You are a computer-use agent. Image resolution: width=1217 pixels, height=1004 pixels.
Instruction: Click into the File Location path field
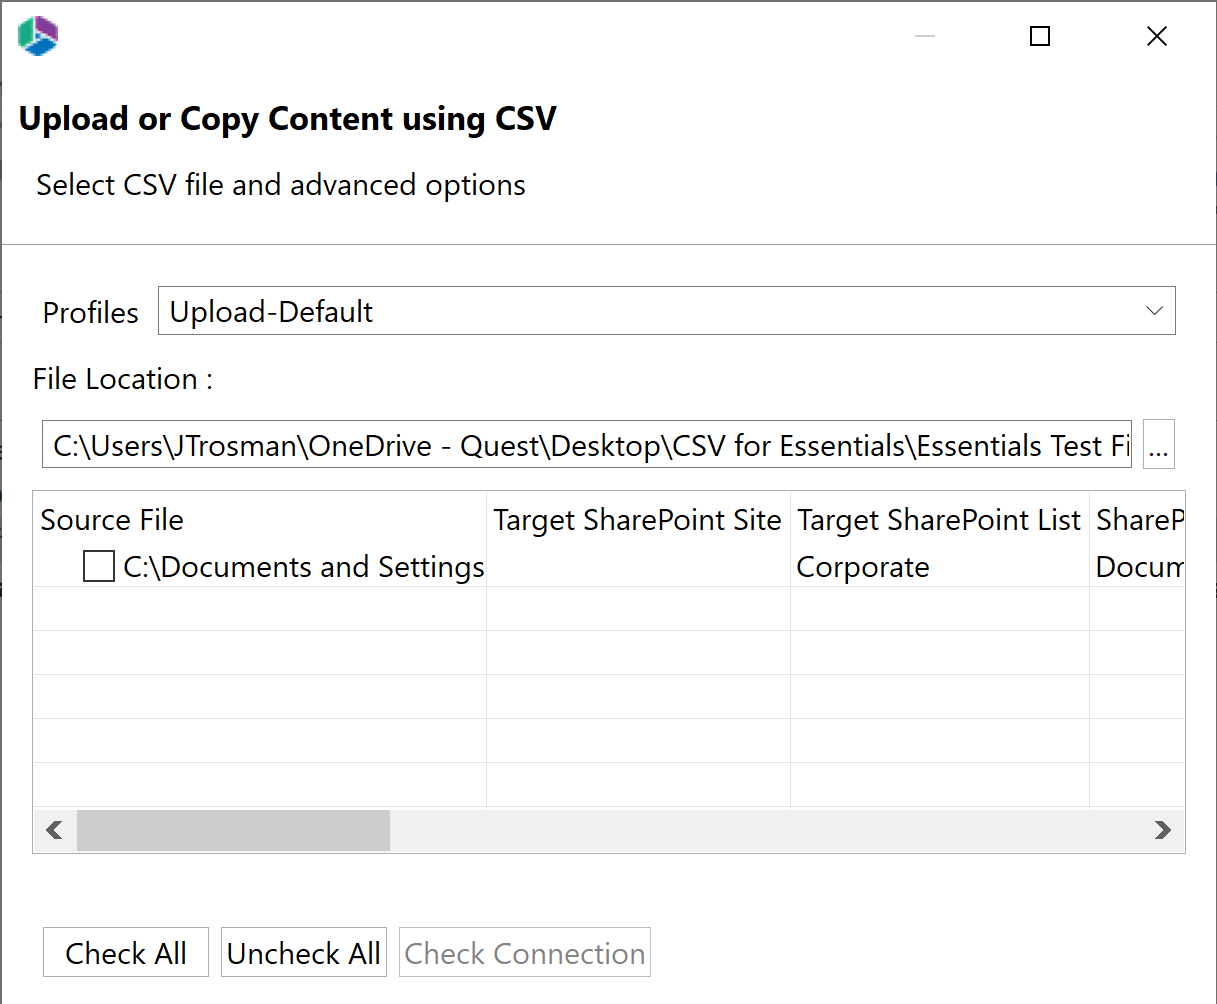click(x=586, y=445)
